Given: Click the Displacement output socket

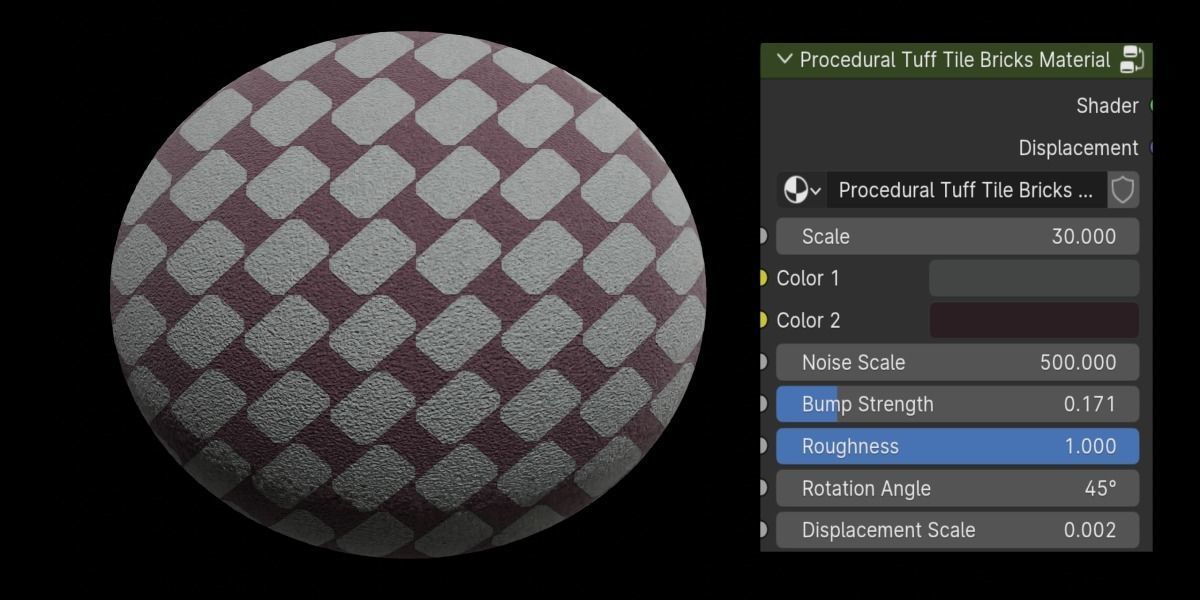Looking at the screenshot, I should (1151, 147).
